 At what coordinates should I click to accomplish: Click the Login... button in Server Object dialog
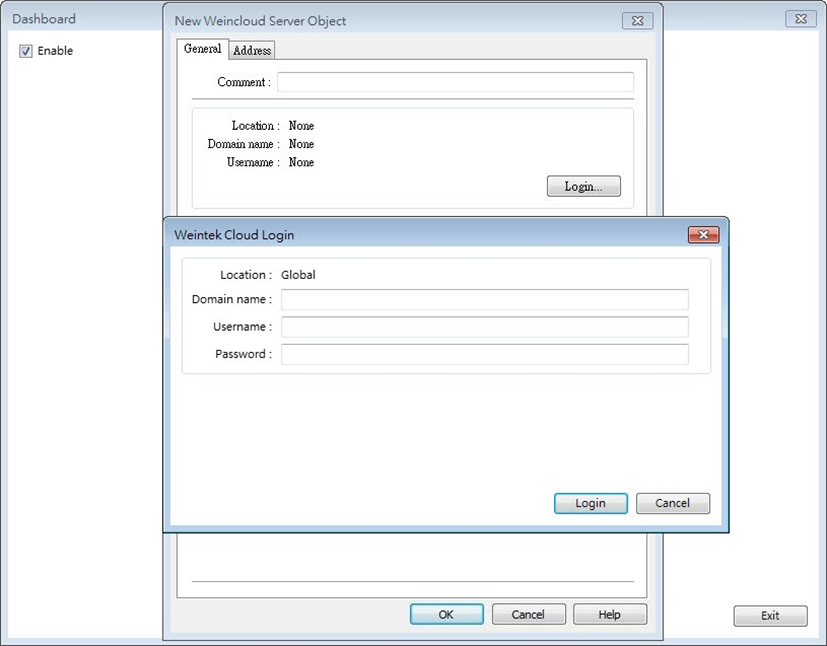pos(583,186)
